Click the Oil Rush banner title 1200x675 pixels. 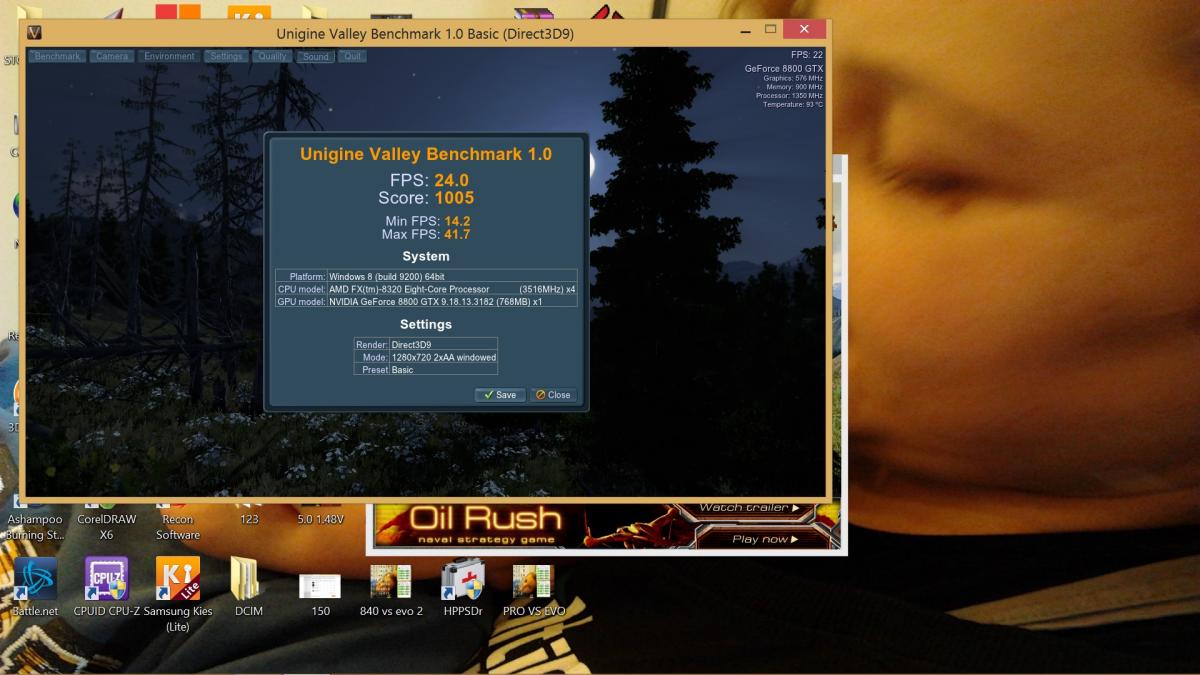(486, 518)
